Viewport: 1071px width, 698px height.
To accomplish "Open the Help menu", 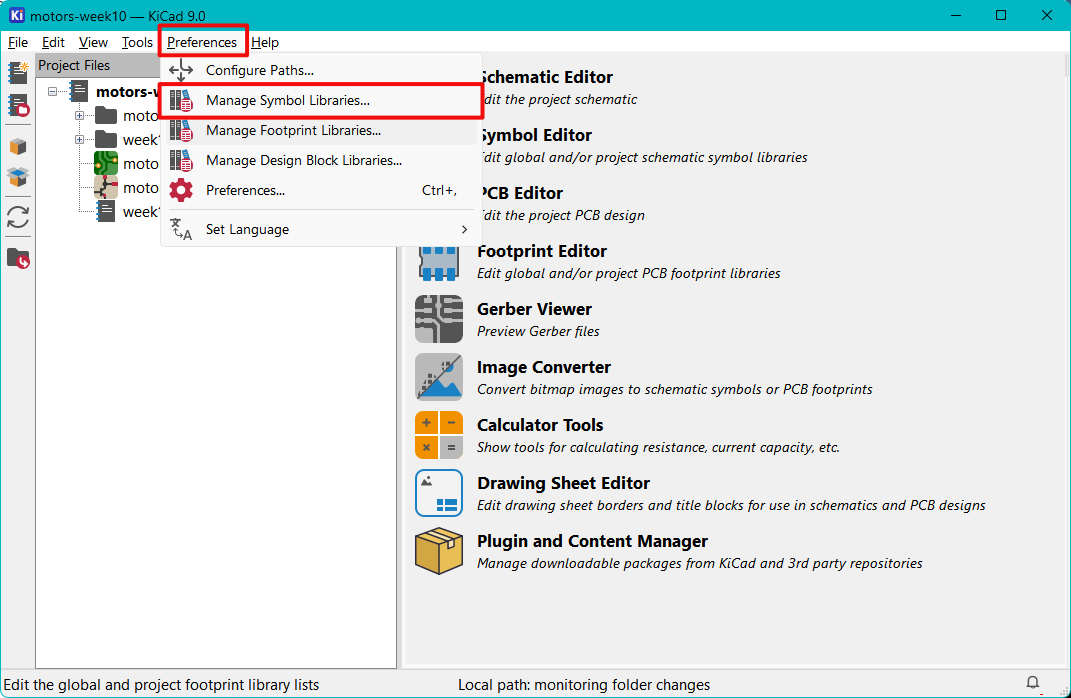I will 265,42.
